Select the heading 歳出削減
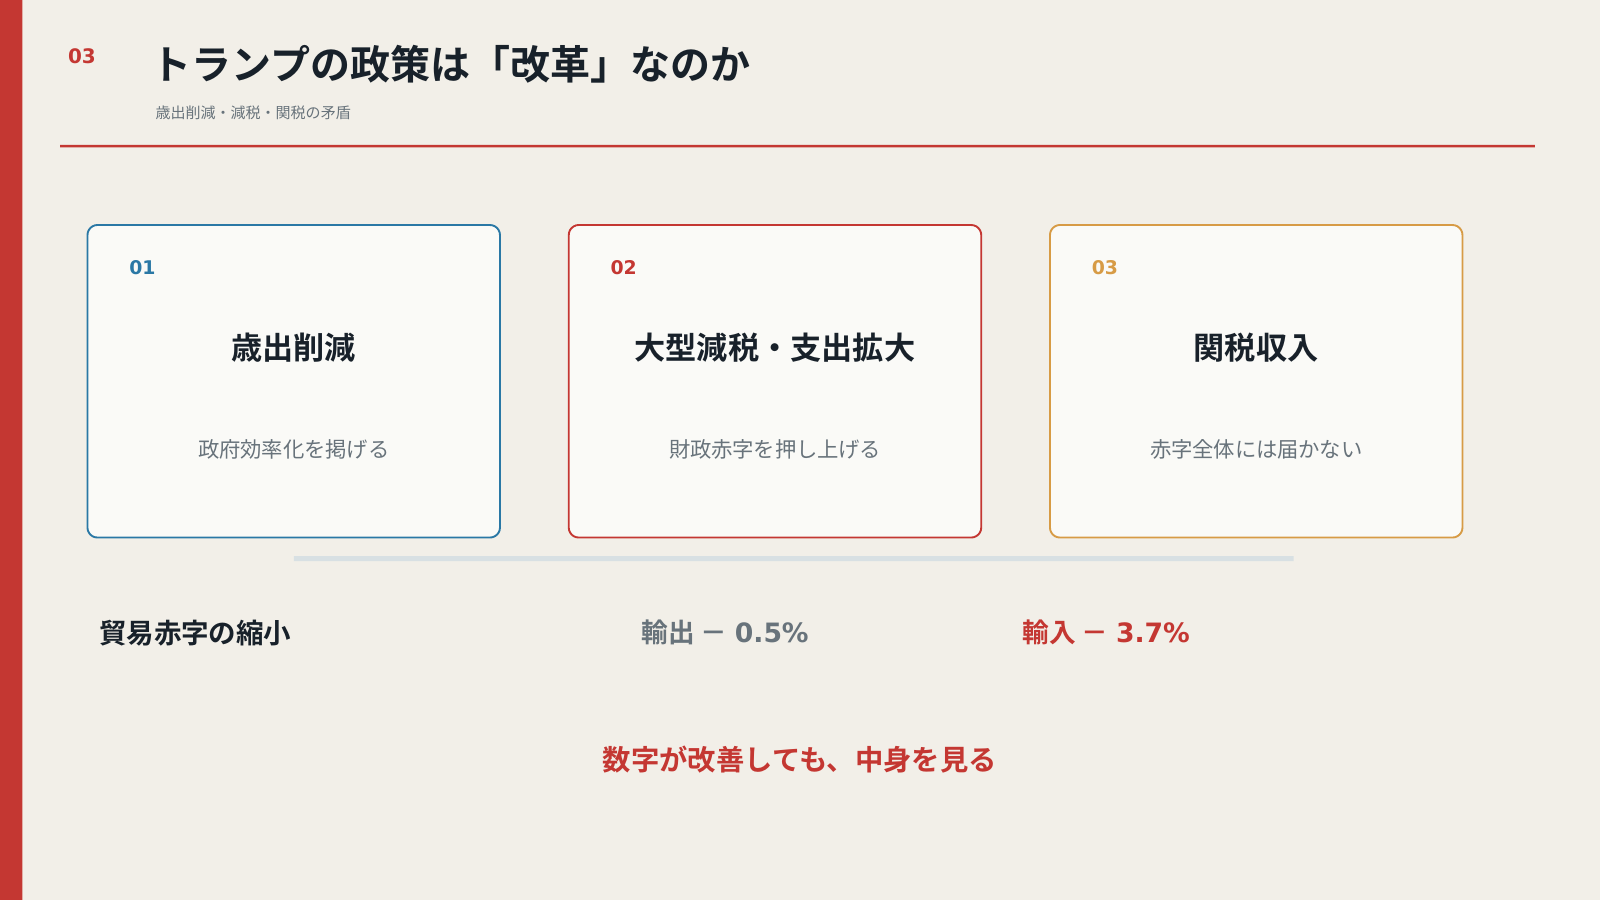The image size is (1601, 900). [x=294, y=348]
